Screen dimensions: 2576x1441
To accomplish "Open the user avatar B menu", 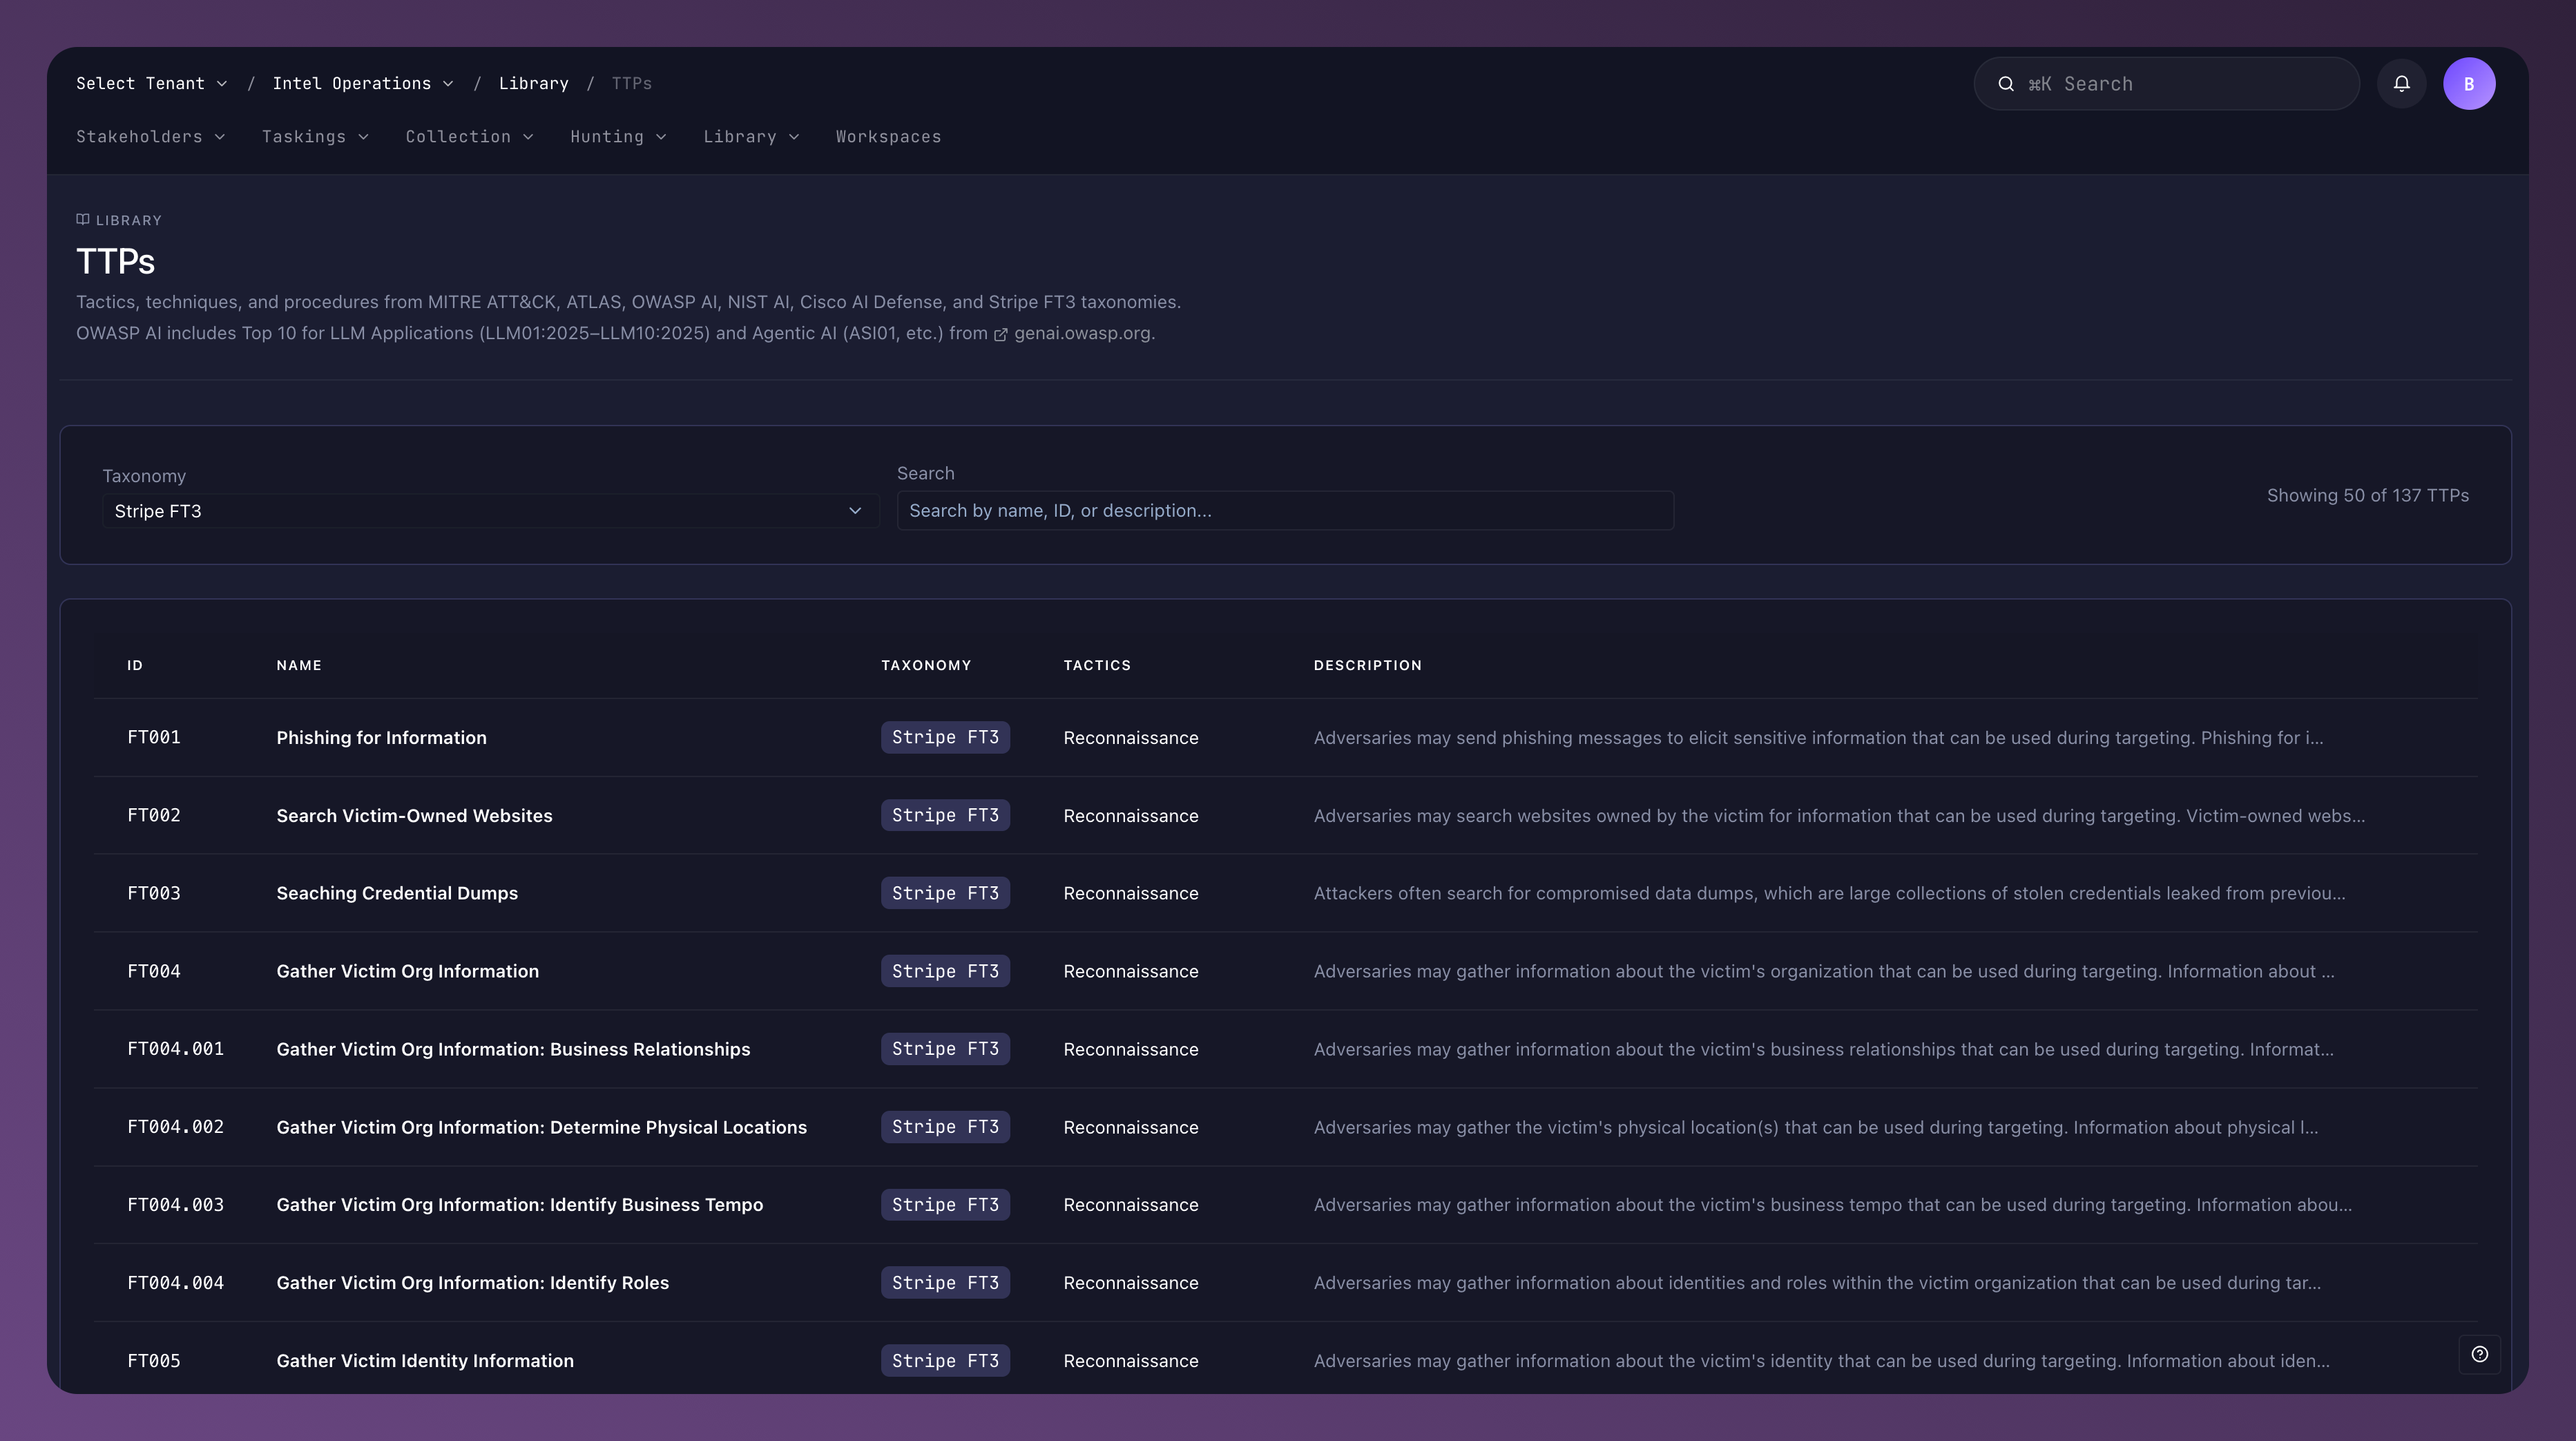I will [2468, 84].
